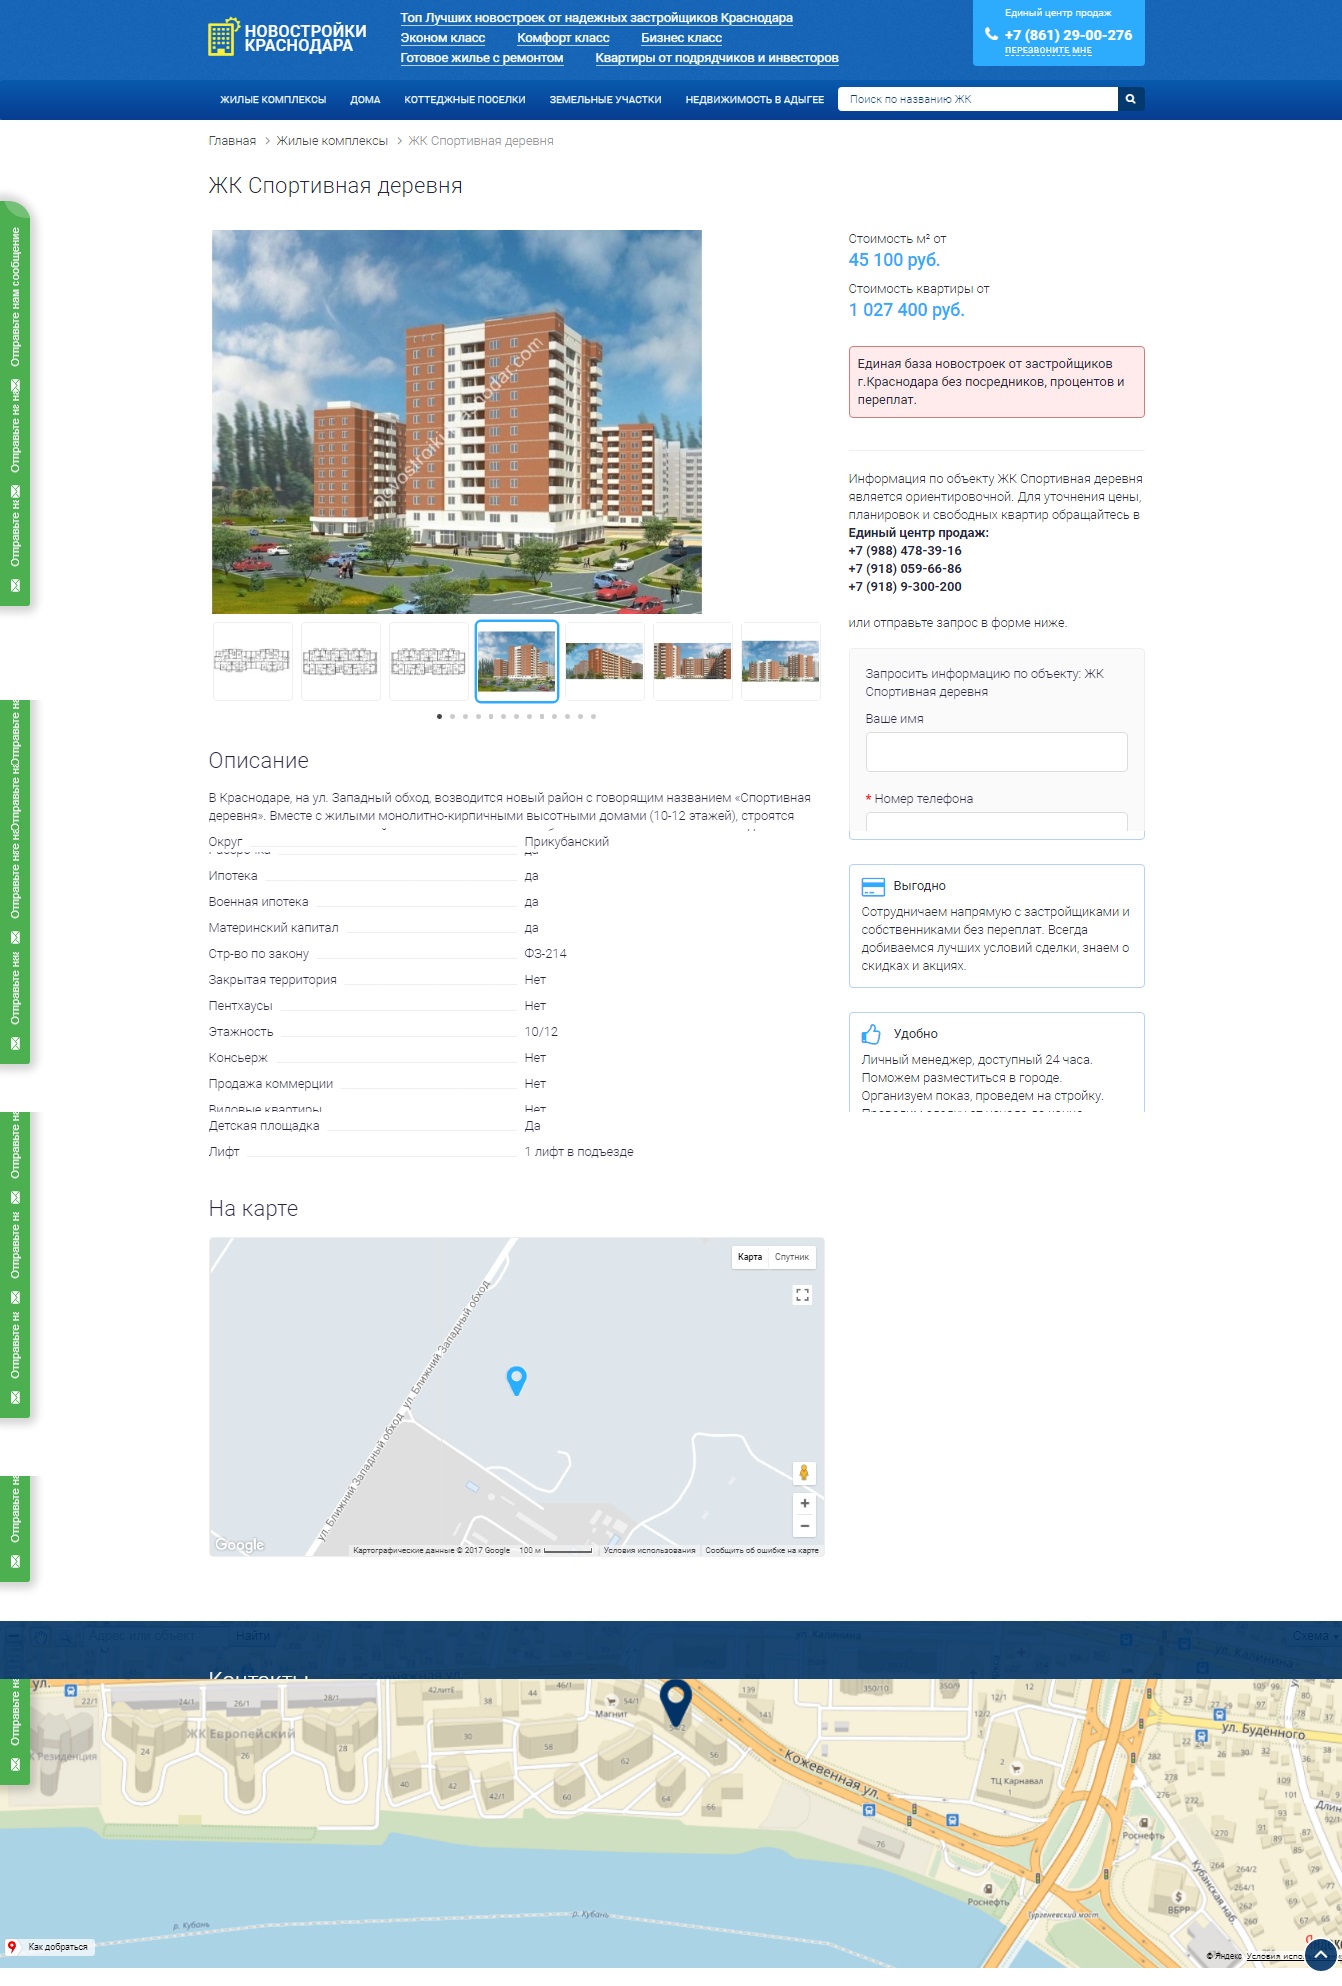Follow the Комфорт класс link

click(563, 38)
